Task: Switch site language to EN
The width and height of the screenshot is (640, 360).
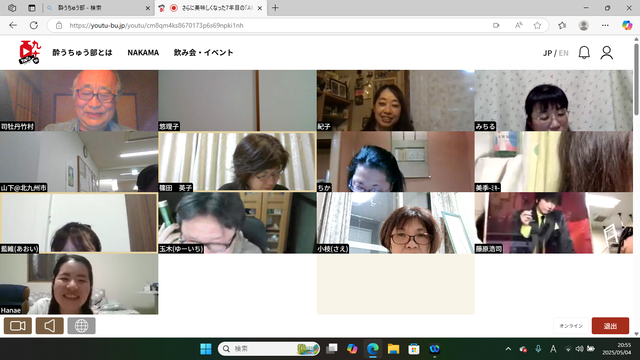Action: click(563, 53)
